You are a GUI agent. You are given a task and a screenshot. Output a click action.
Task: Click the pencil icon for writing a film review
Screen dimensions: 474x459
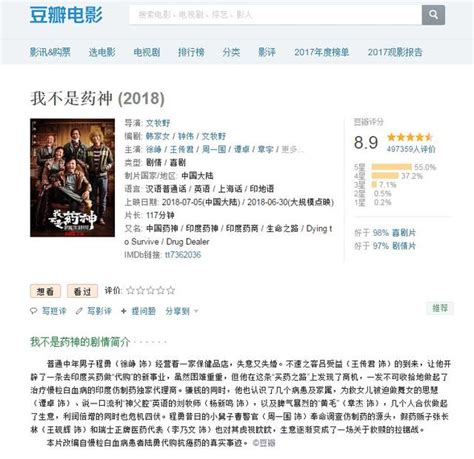click(79, 311)
